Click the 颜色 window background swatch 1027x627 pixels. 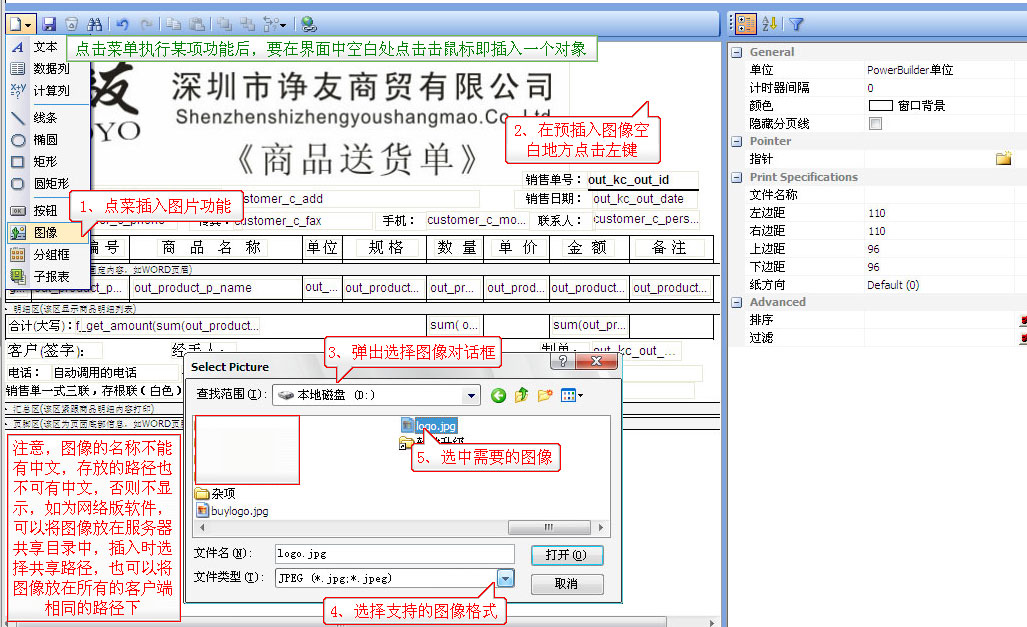click(x=880, y=106)
